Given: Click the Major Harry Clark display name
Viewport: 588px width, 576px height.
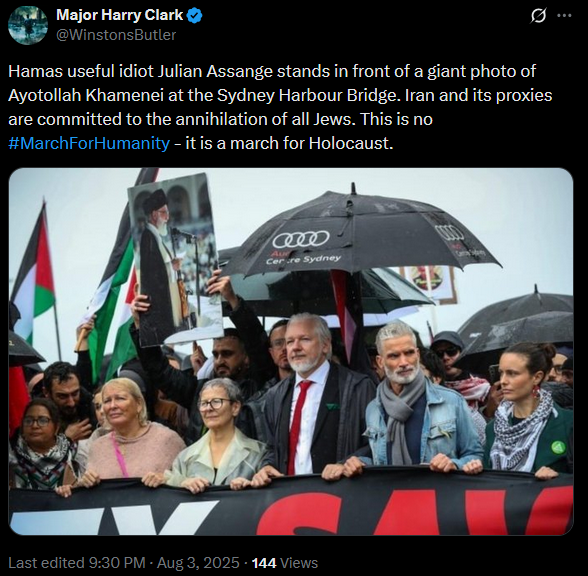Looking at the screenshot, I should [x=119, y=15].
